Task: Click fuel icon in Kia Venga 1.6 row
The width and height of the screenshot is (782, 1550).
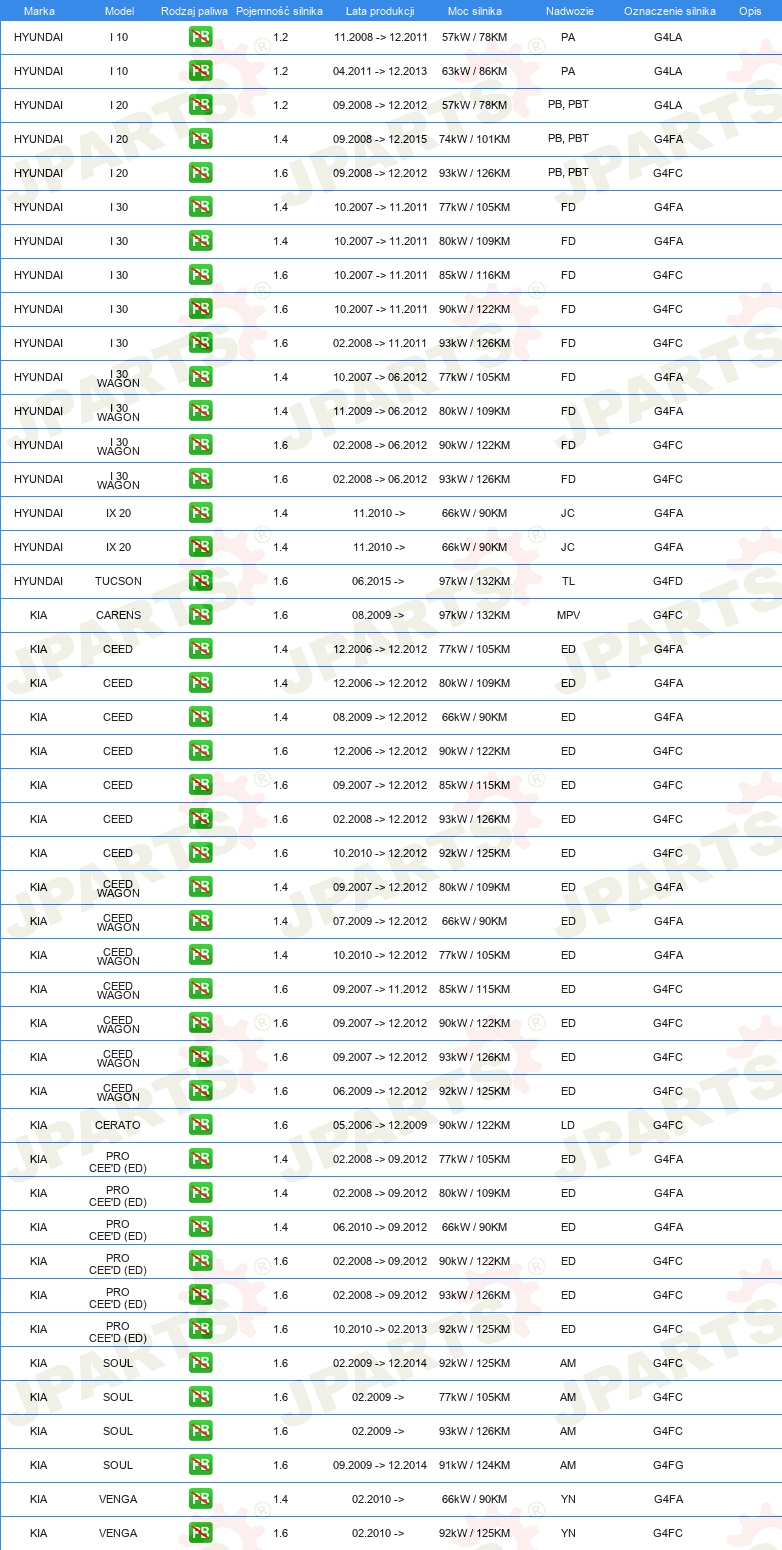Action: [200, 1533]
